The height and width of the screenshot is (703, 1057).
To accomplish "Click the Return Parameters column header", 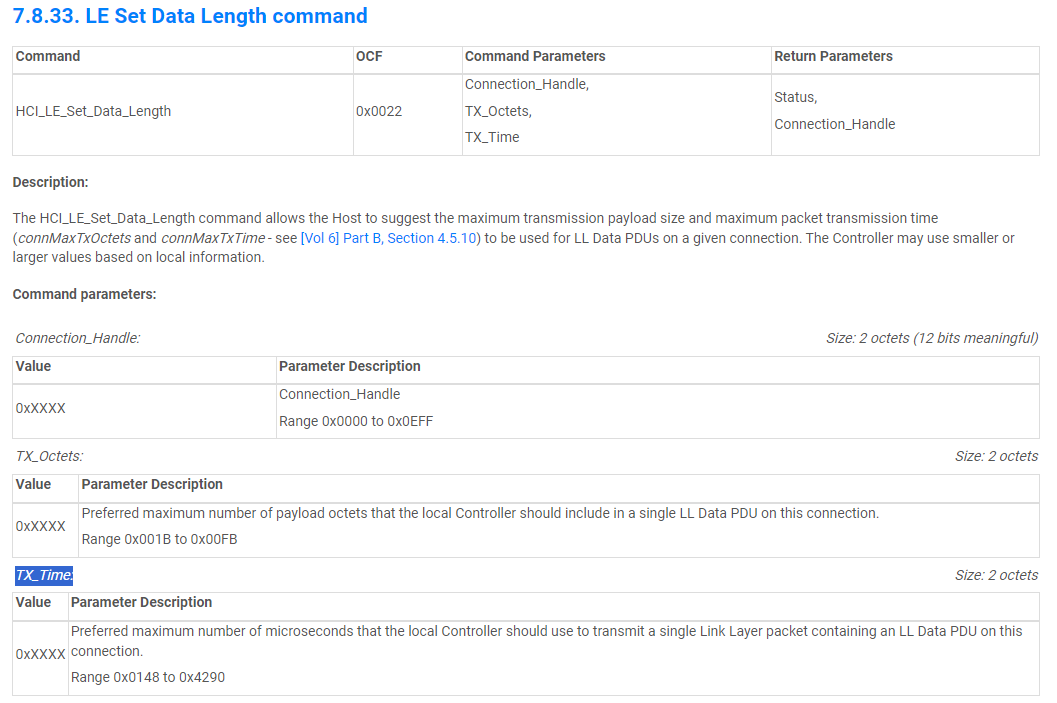I will click(833, 56).
